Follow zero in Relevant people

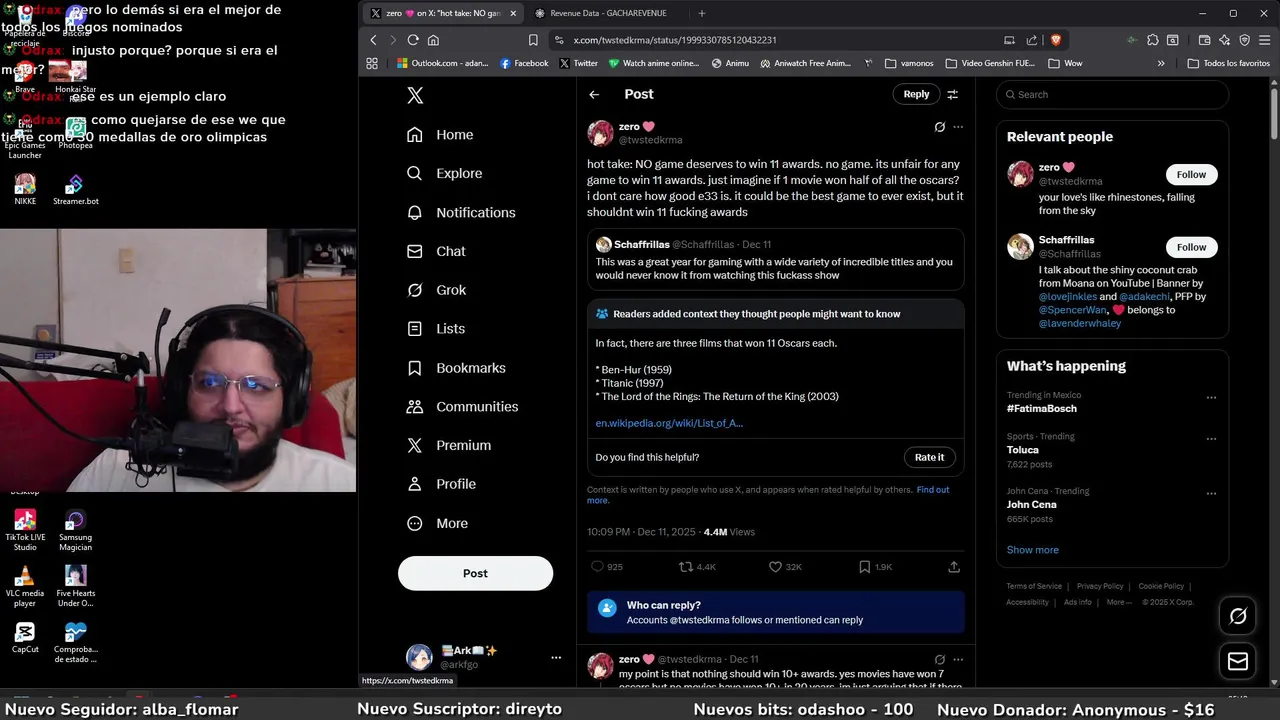[1191, 174]
